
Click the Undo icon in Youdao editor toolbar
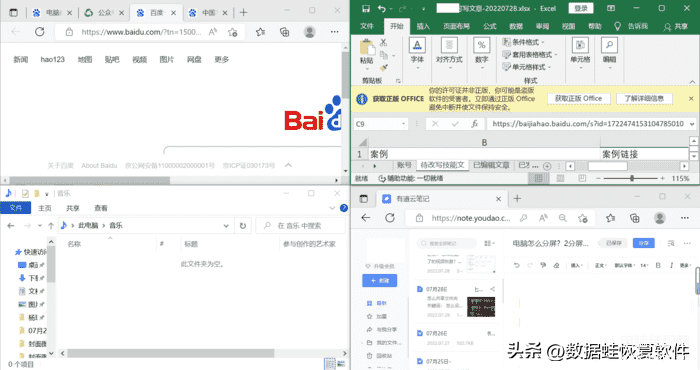(517, 265)
